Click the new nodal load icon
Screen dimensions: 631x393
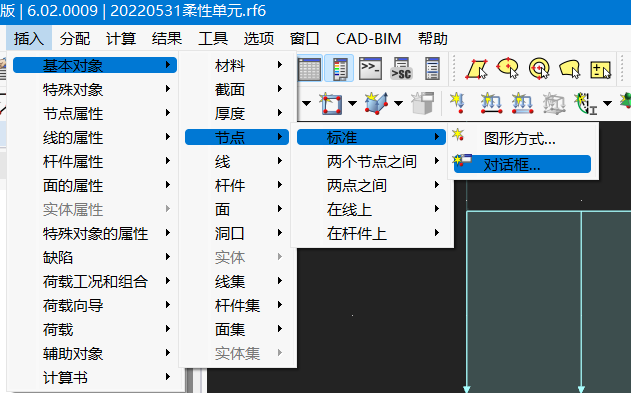pyautogui.click(x=458, y=103)
